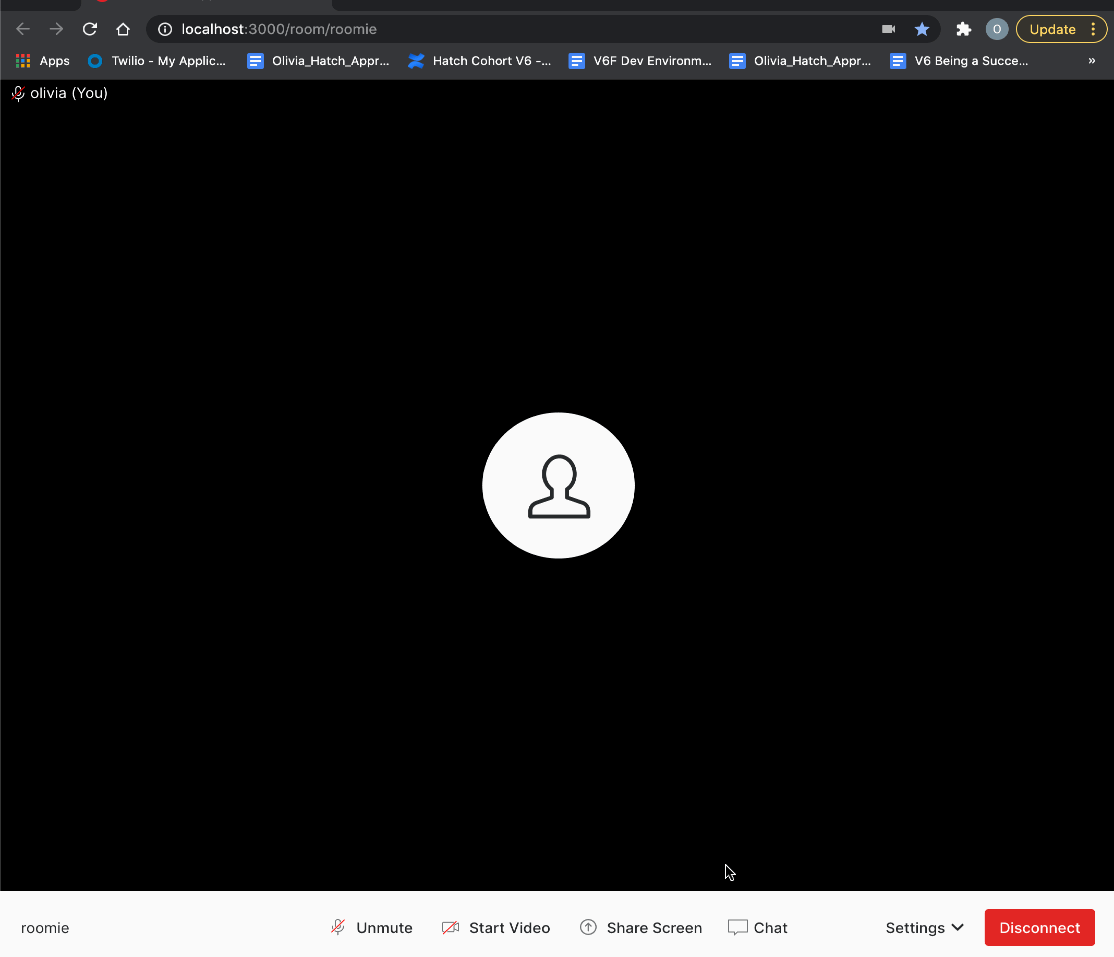Click the olivia (You) participant label
The width and height of the screenshot is (1114, 957).
point(69,93)
